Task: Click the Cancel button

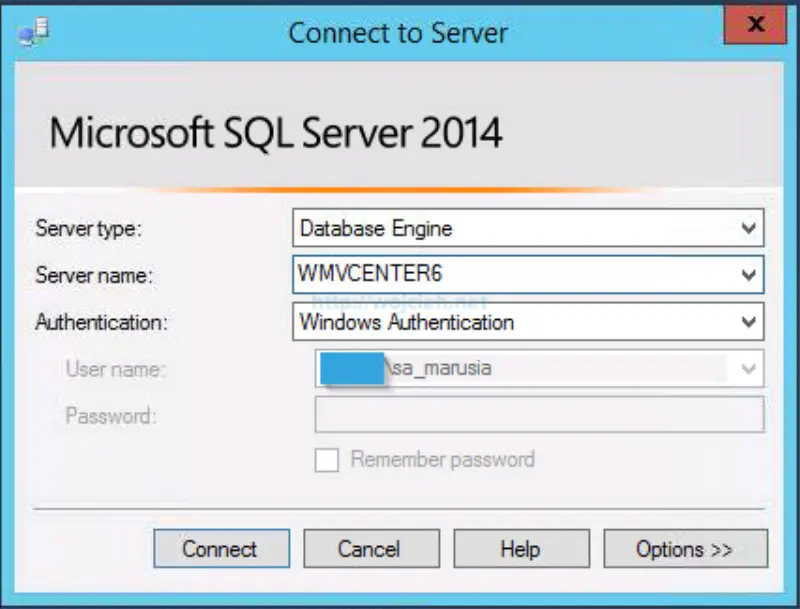Action: click(x=371, y=548)
